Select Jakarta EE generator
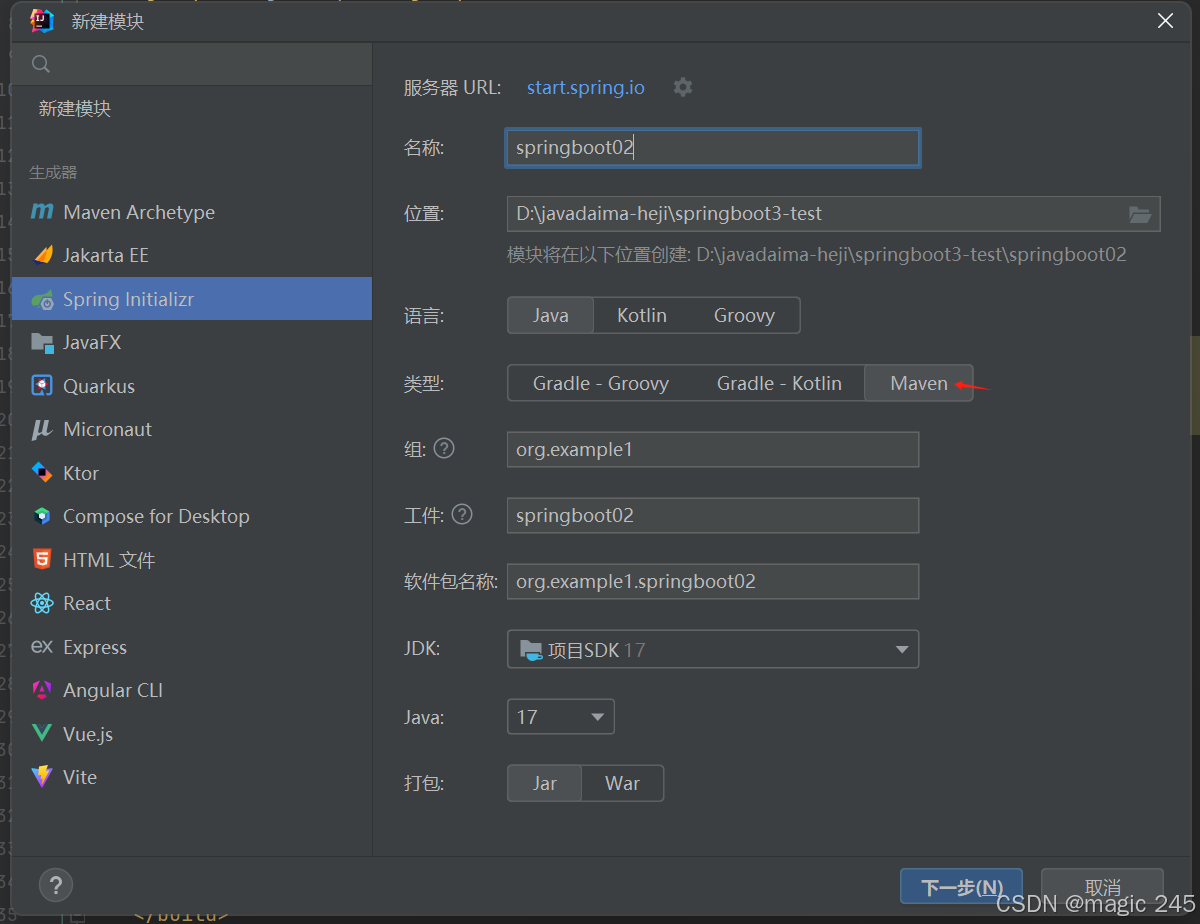The image size is (1200, 924). pyautogui.click(x=192, y=255)
